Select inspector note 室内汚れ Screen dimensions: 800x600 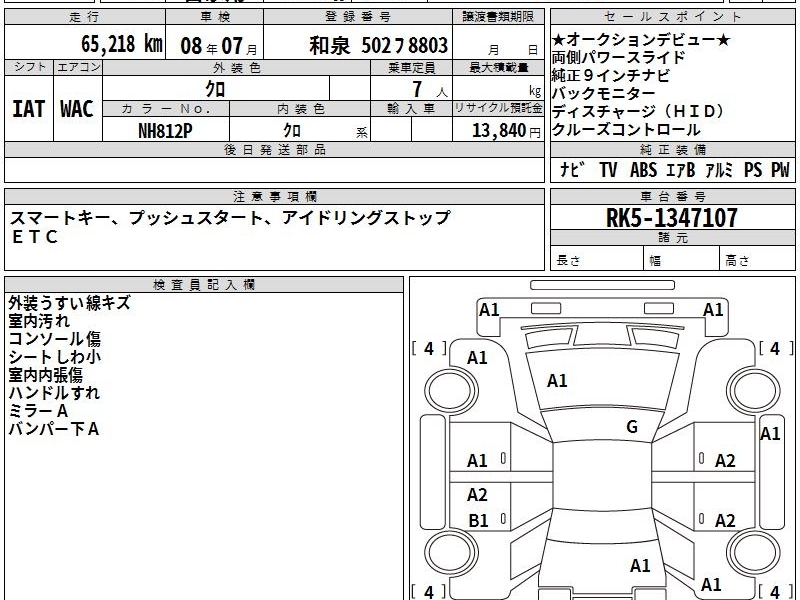click(x=39, y=321)
